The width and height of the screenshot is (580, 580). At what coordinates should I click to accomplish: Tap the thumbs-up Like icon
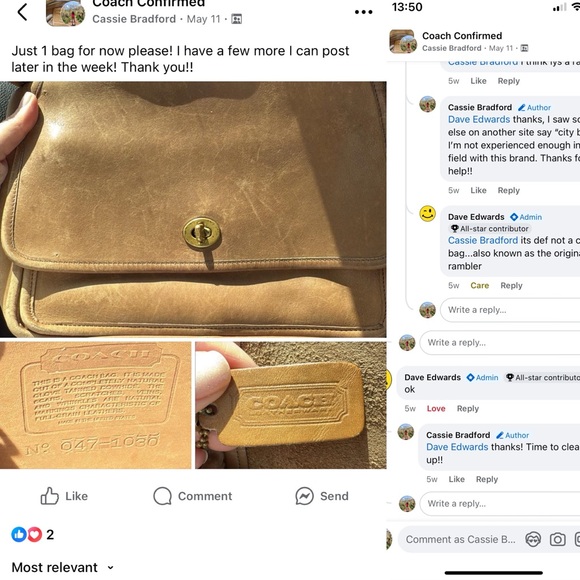pyautogui.click(x=50, y=496)
